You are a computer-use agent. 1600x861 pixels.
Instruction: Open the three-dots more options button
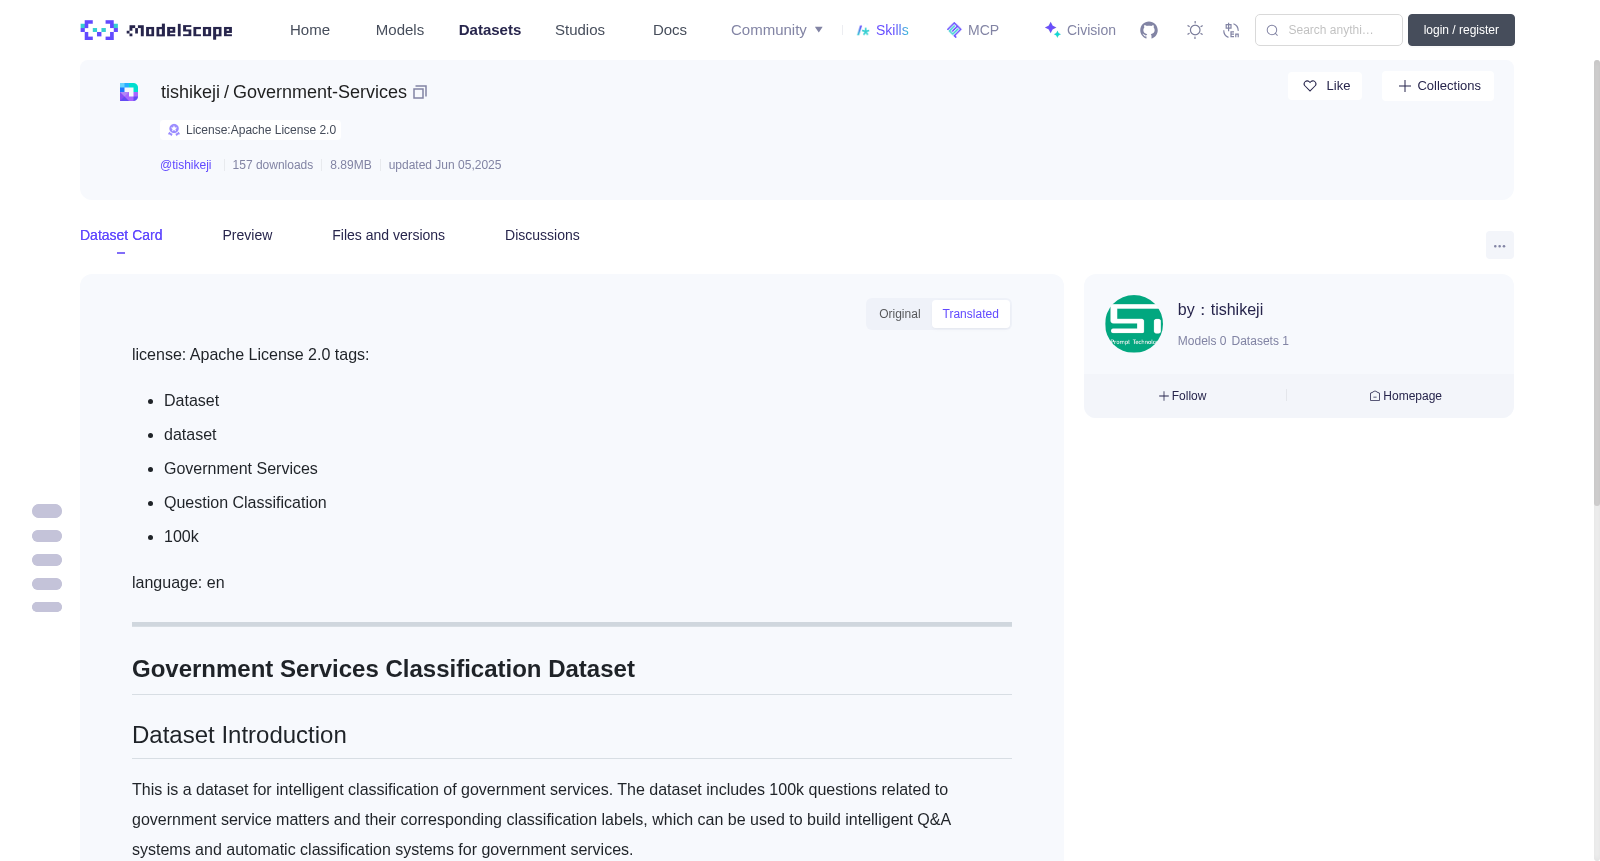[1499, 245]
